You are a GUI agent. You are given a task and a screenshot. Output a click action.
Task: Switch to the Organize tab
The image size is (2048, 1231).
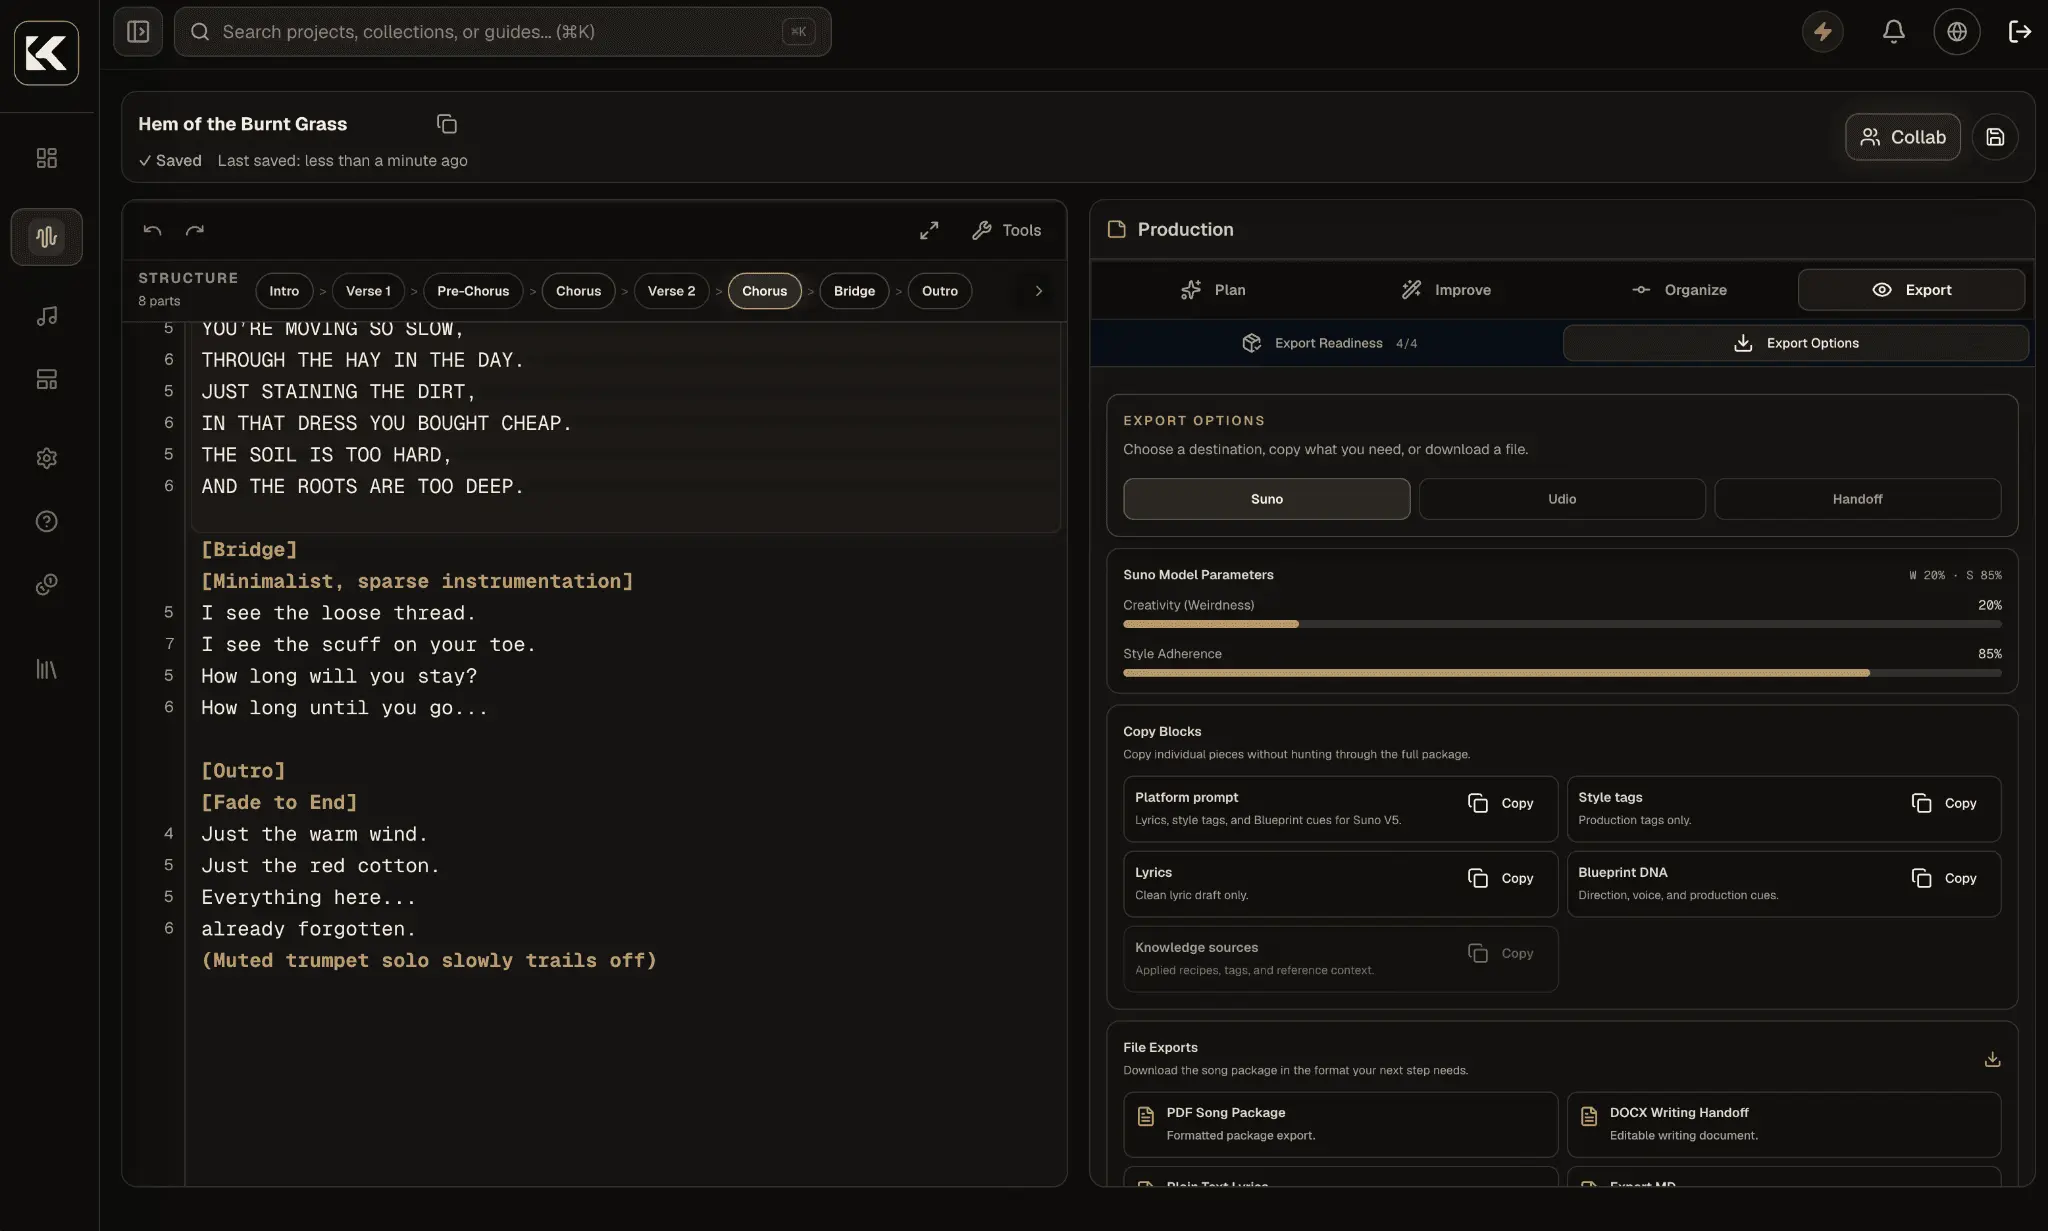click(x=1679, y=290)
